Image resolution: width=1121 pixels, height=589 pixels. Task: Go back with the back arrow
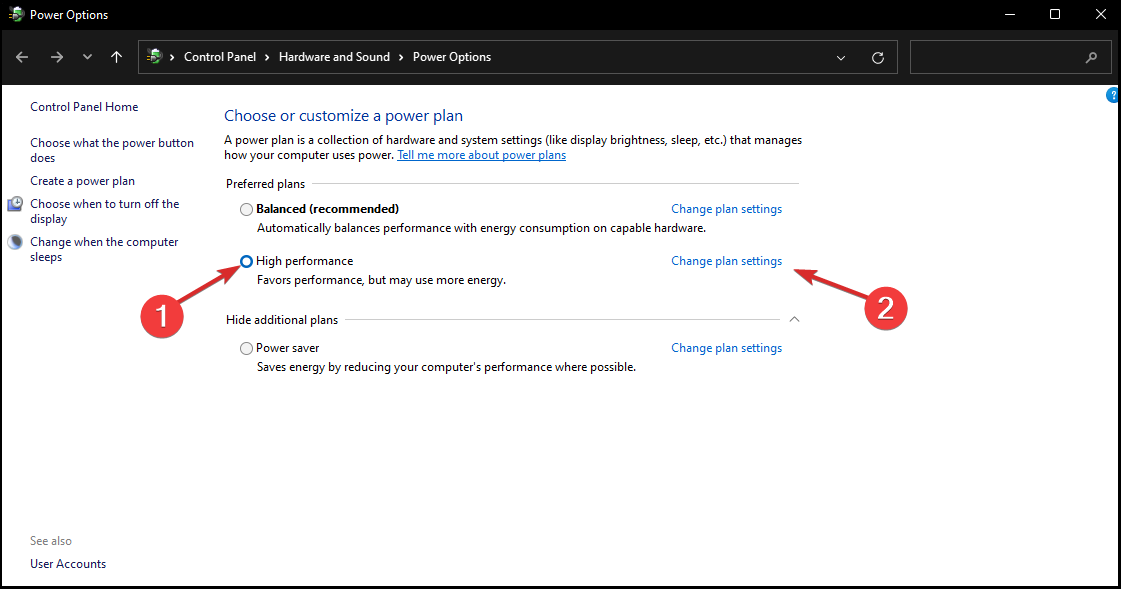(x=22, y=58)
